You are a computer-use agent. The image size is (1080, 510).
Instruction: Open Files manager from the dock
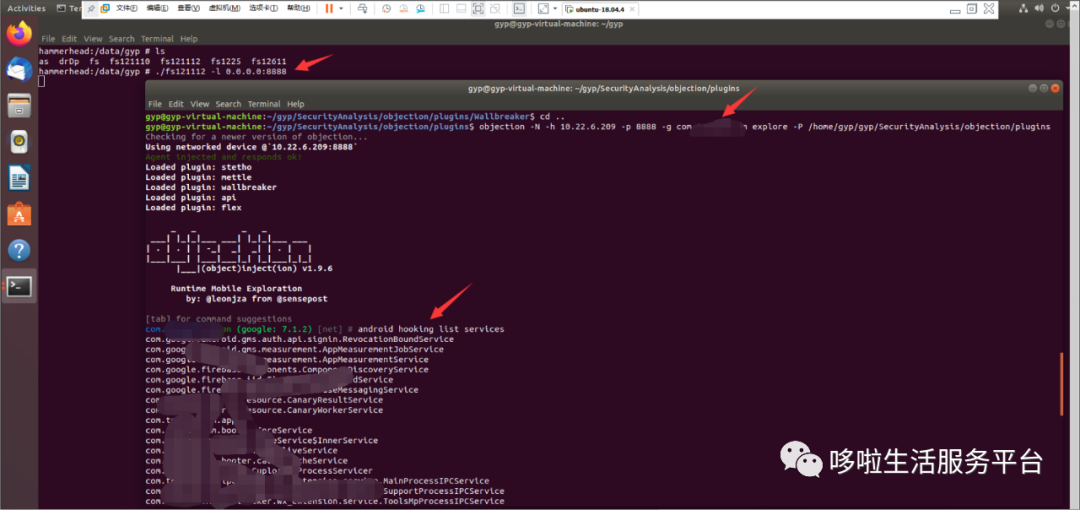point(19,106)
